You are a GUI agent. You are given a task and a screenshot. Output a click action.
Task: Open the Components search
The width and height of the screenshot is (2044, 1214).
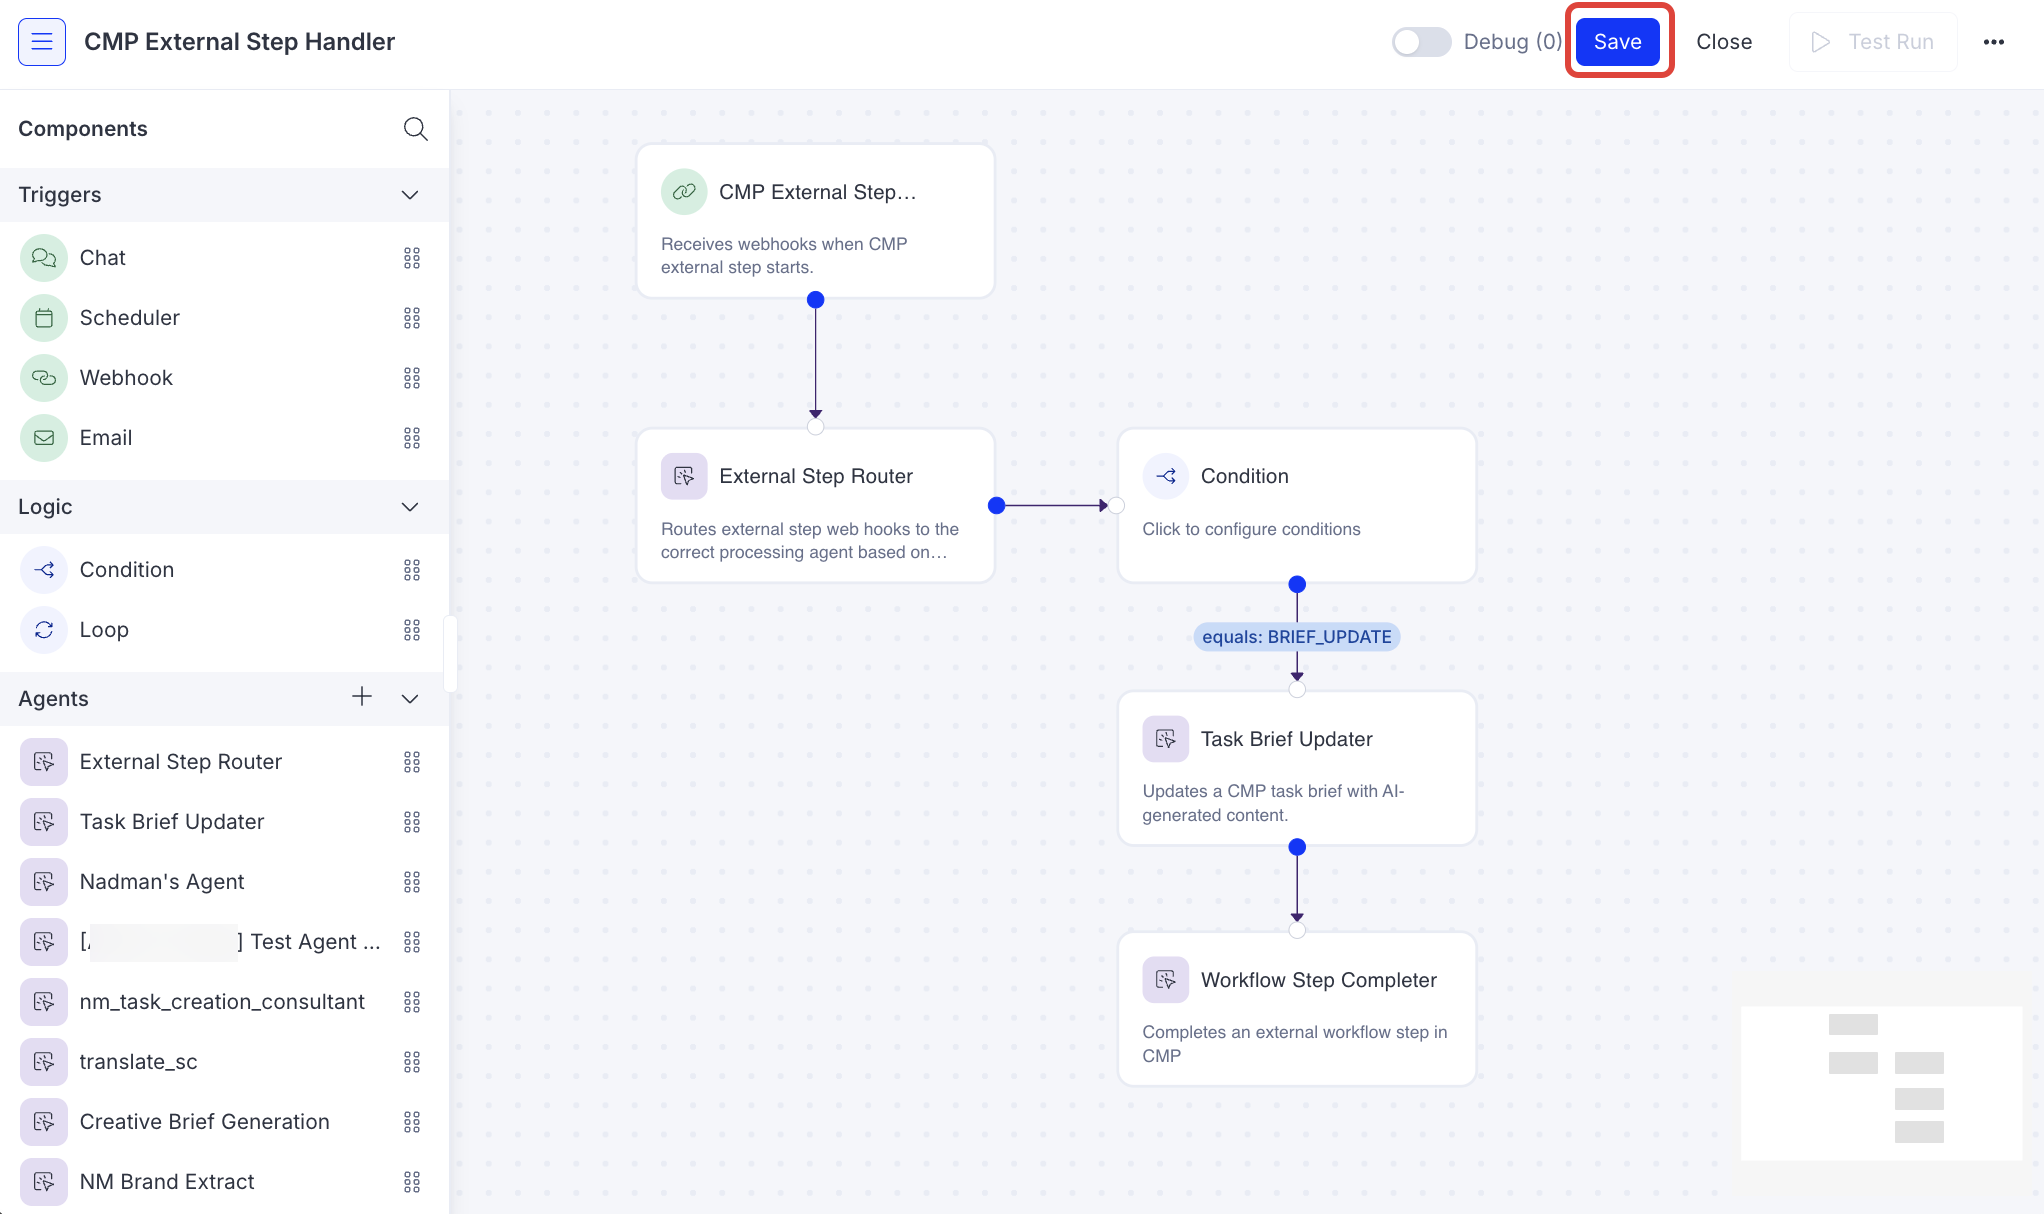coord(415,128)
